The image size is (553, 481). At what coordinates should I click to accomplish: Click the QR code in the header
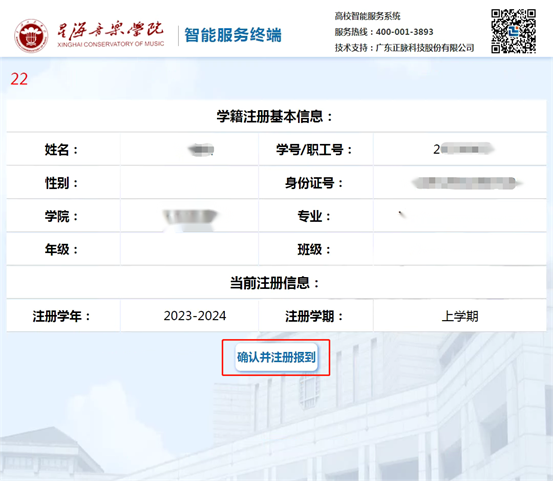tap(514, 31)
